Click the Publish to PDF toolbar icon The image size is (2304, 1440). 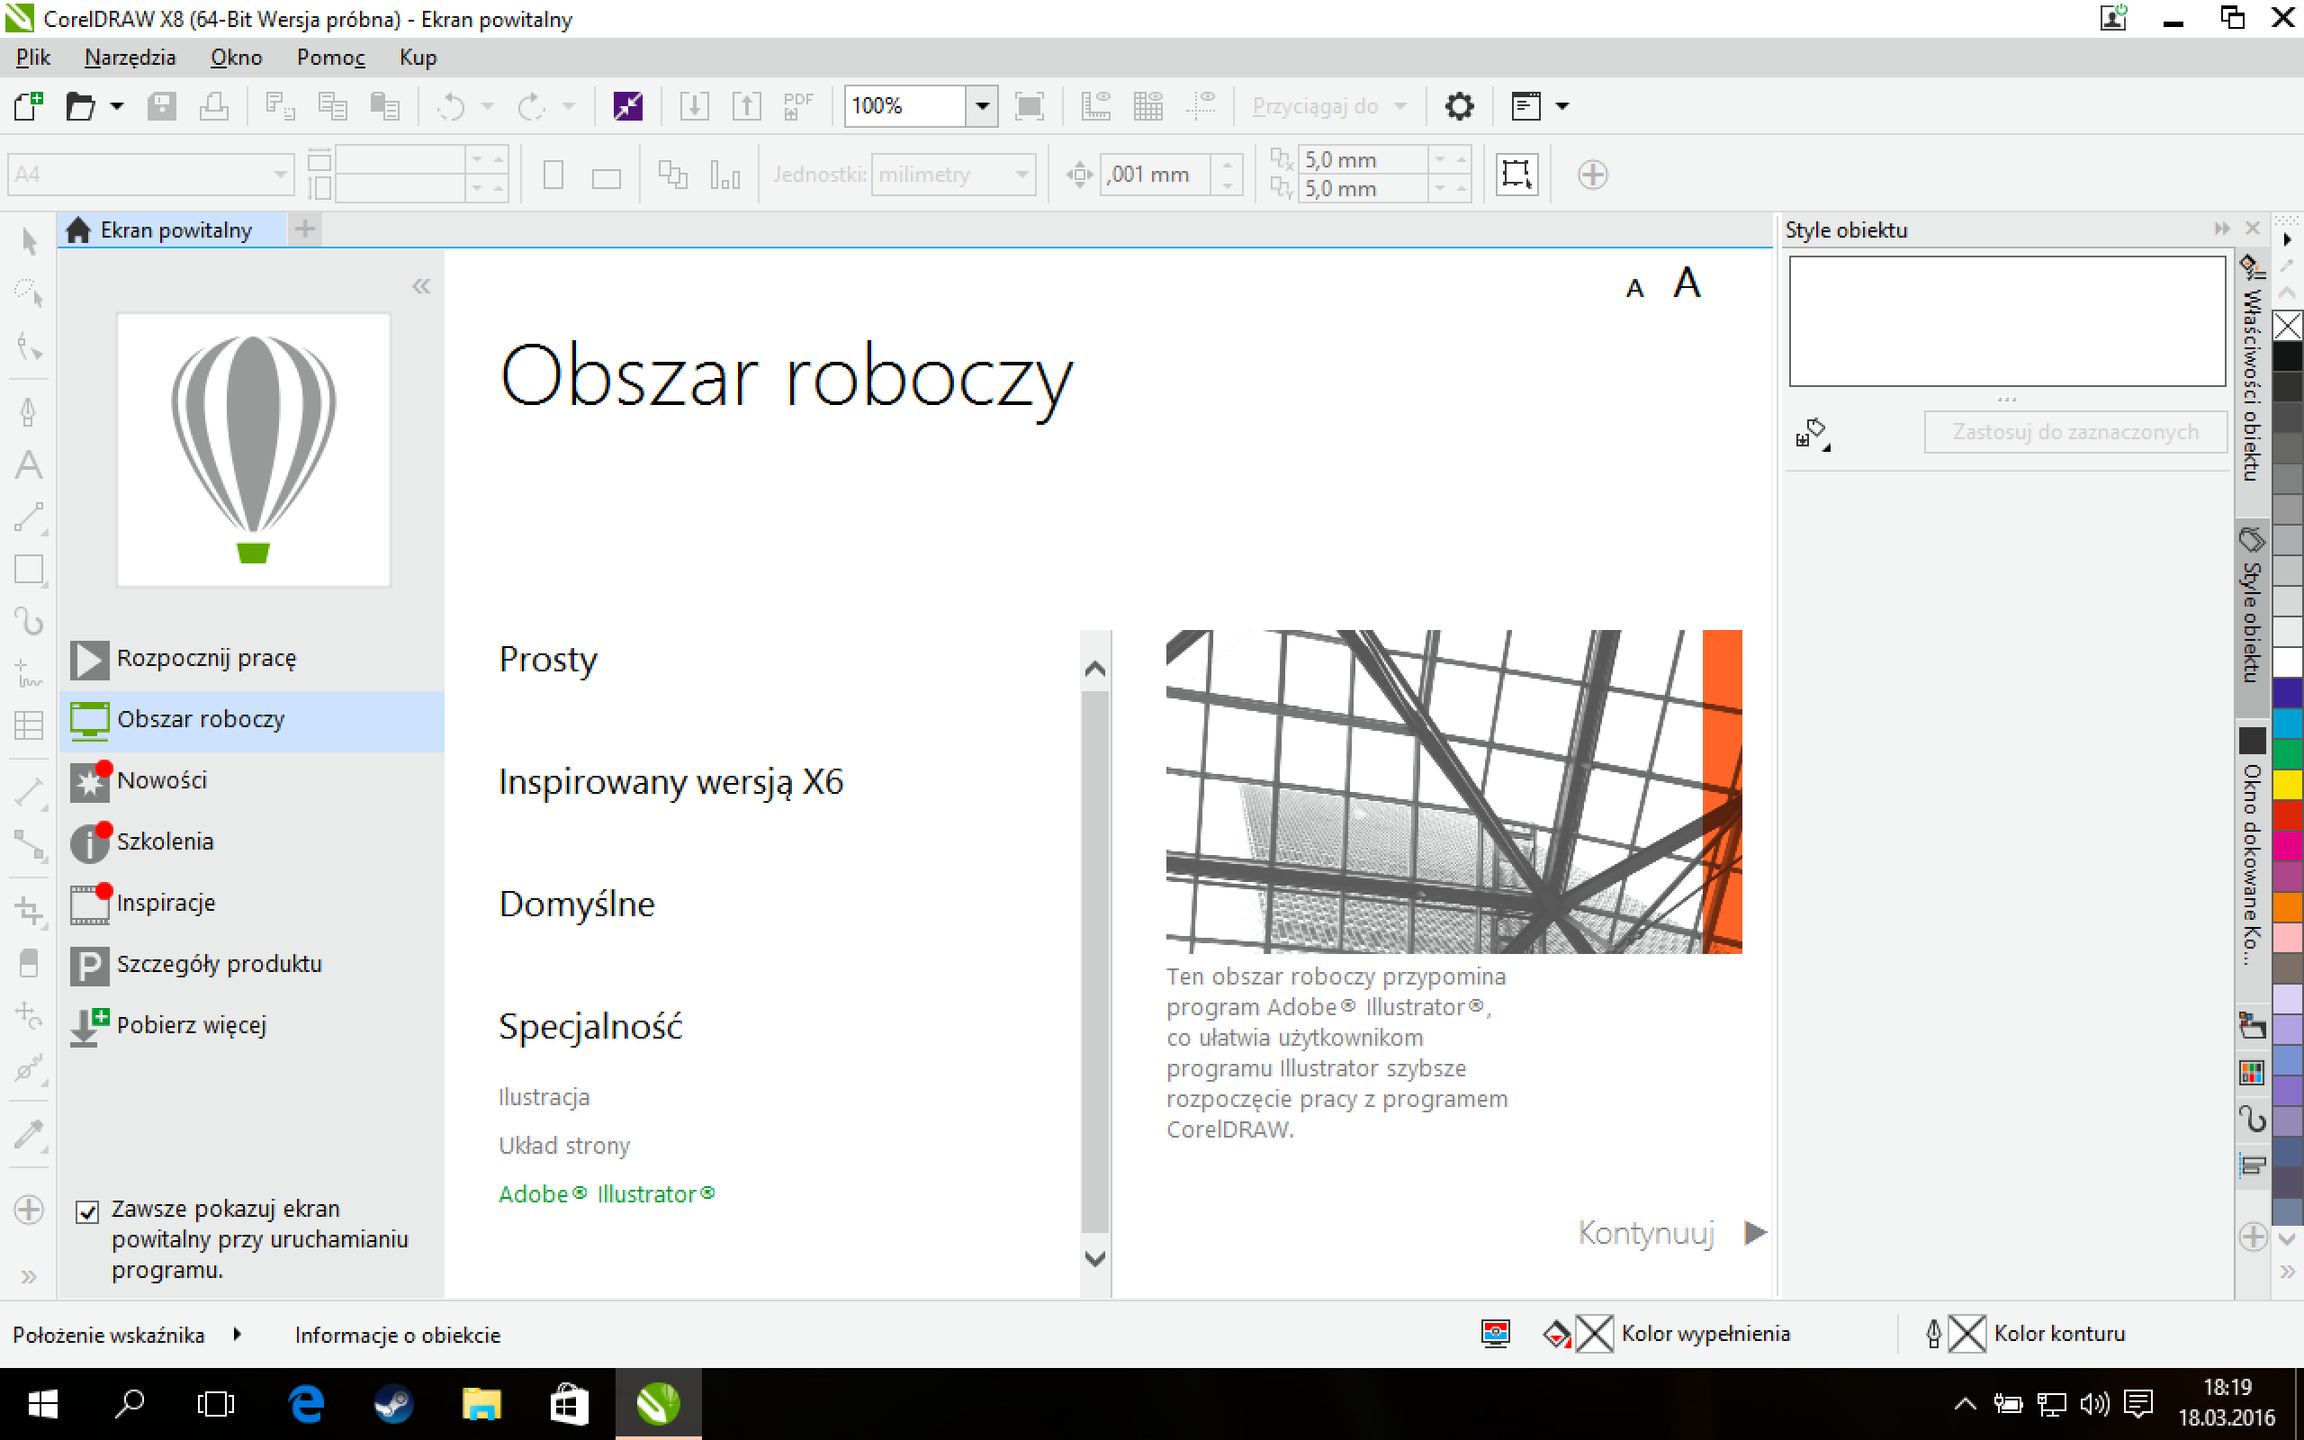(x=797, y=105)
